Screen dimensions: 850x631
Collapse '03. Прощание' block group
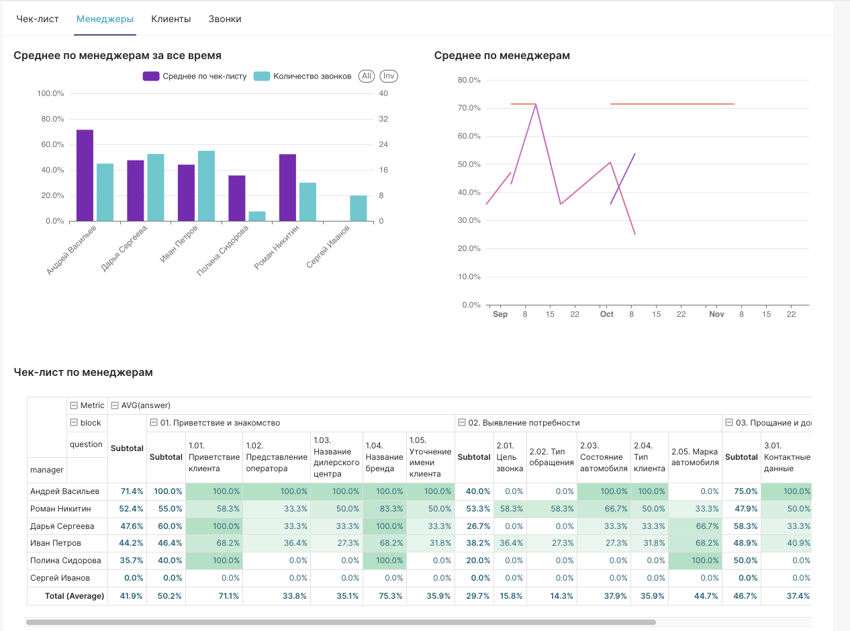click(729, 423)
